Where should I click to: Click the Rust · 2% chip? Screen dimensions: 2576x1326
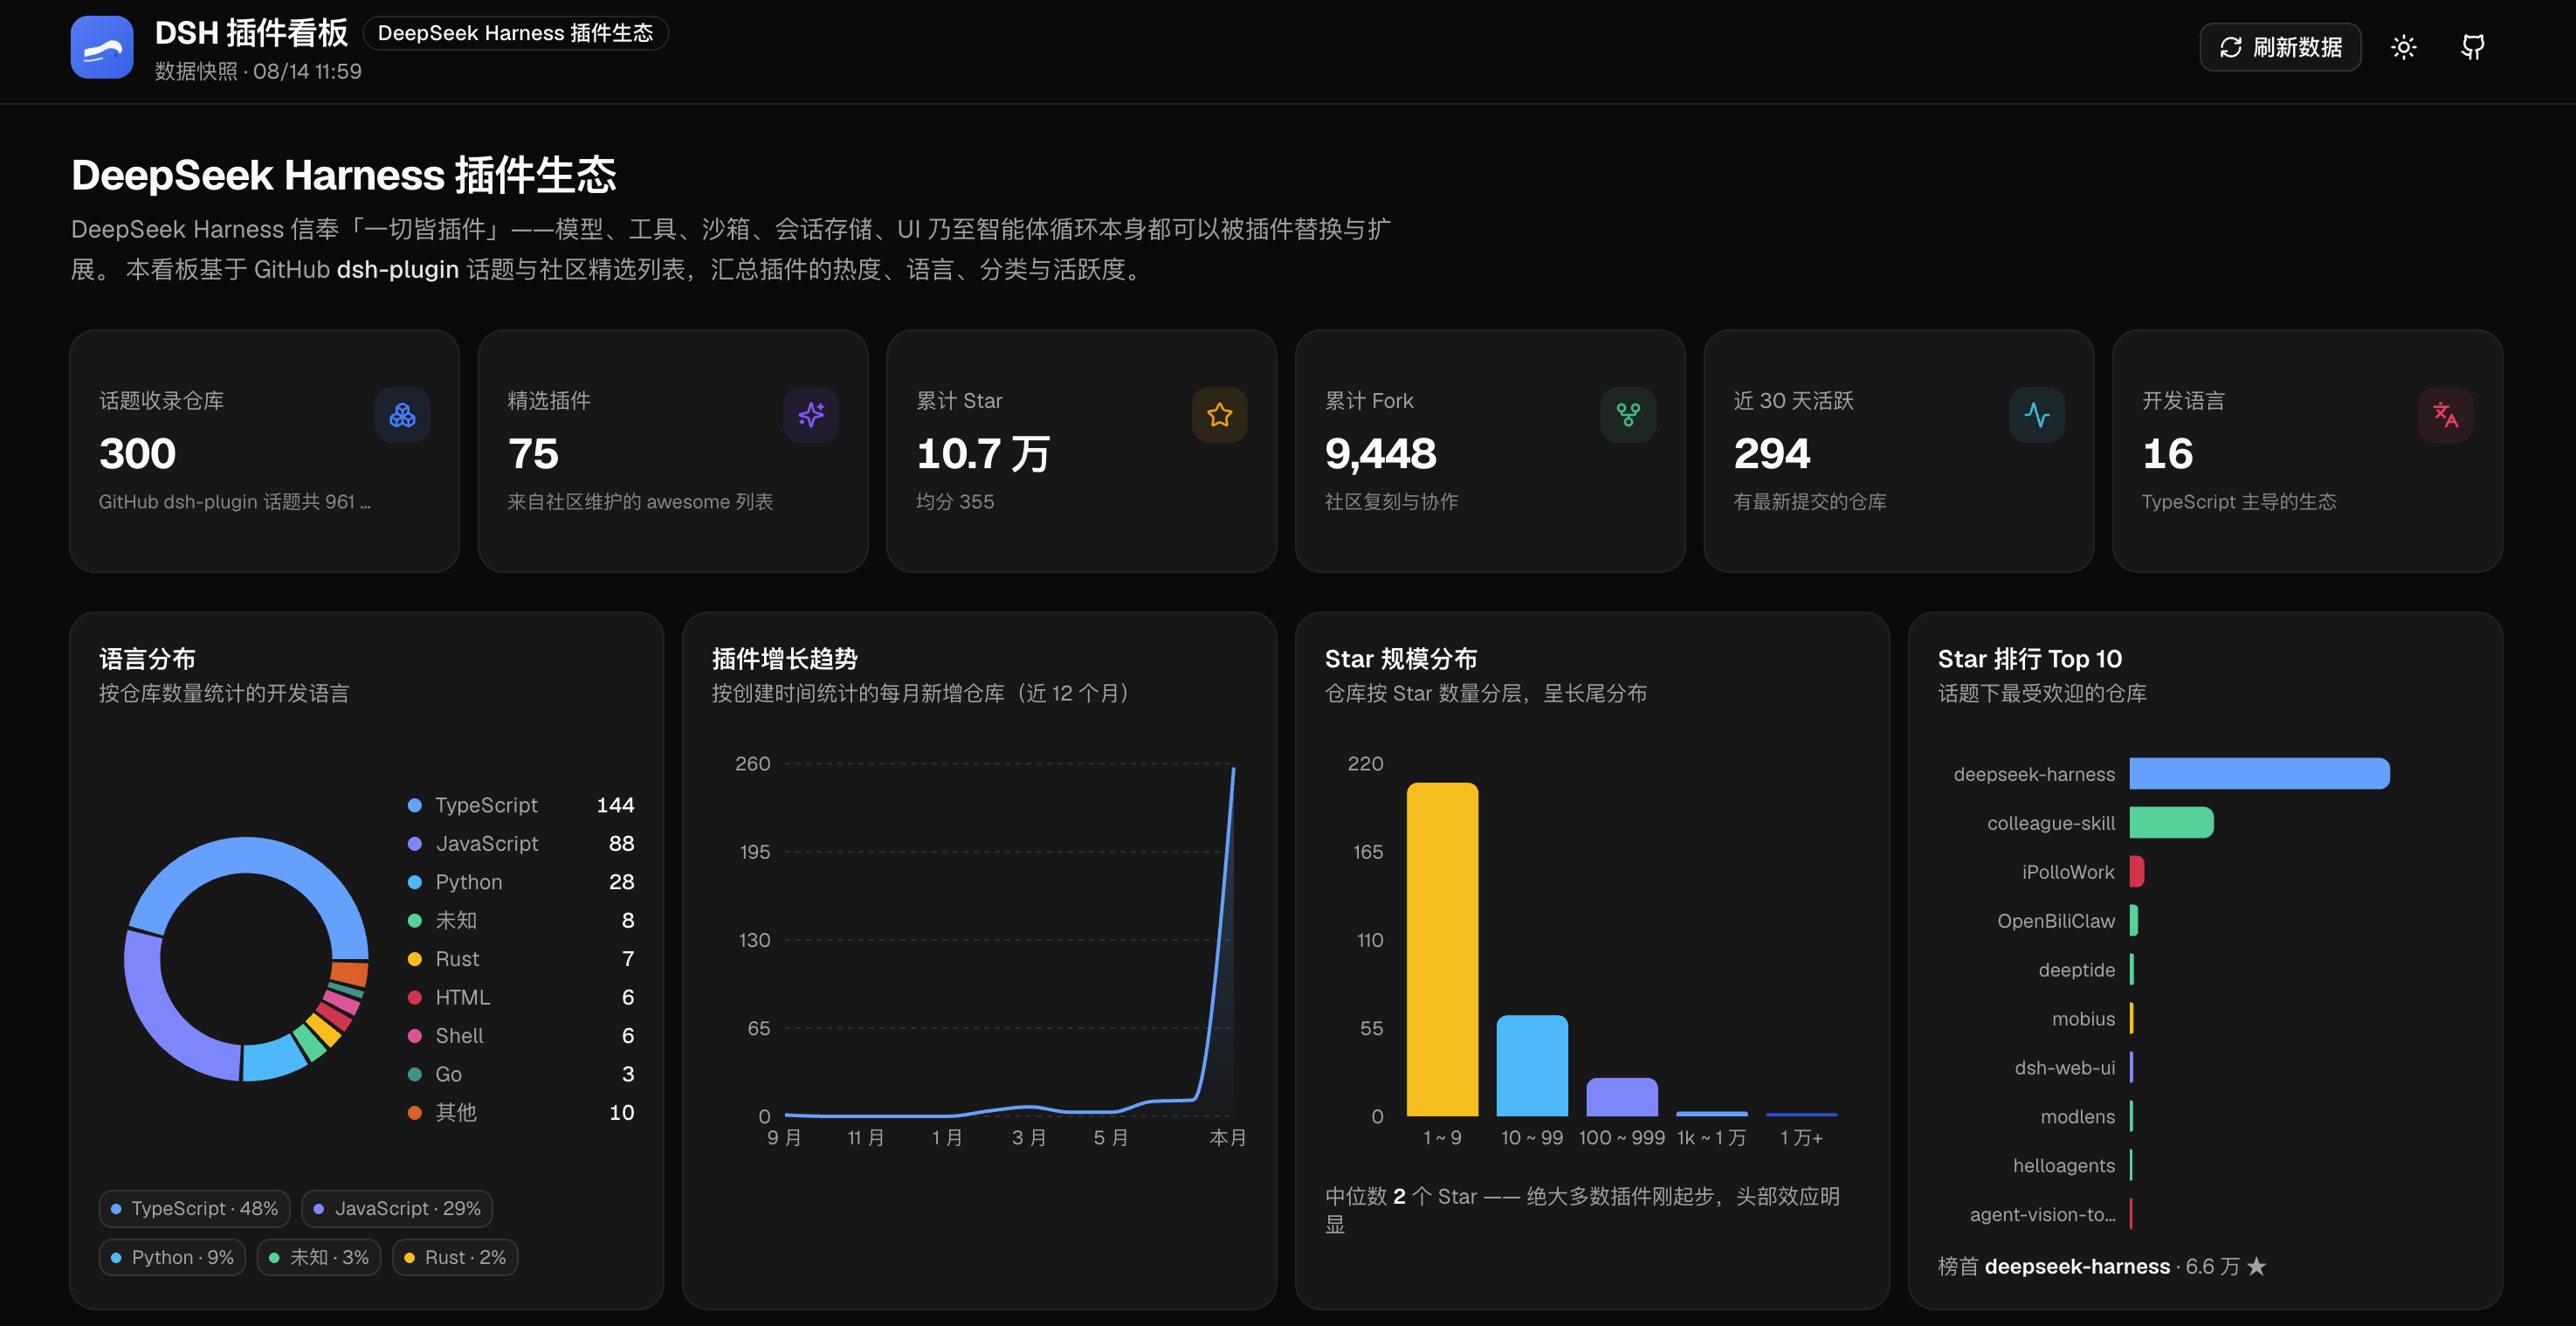click(x=455, y=1257)
